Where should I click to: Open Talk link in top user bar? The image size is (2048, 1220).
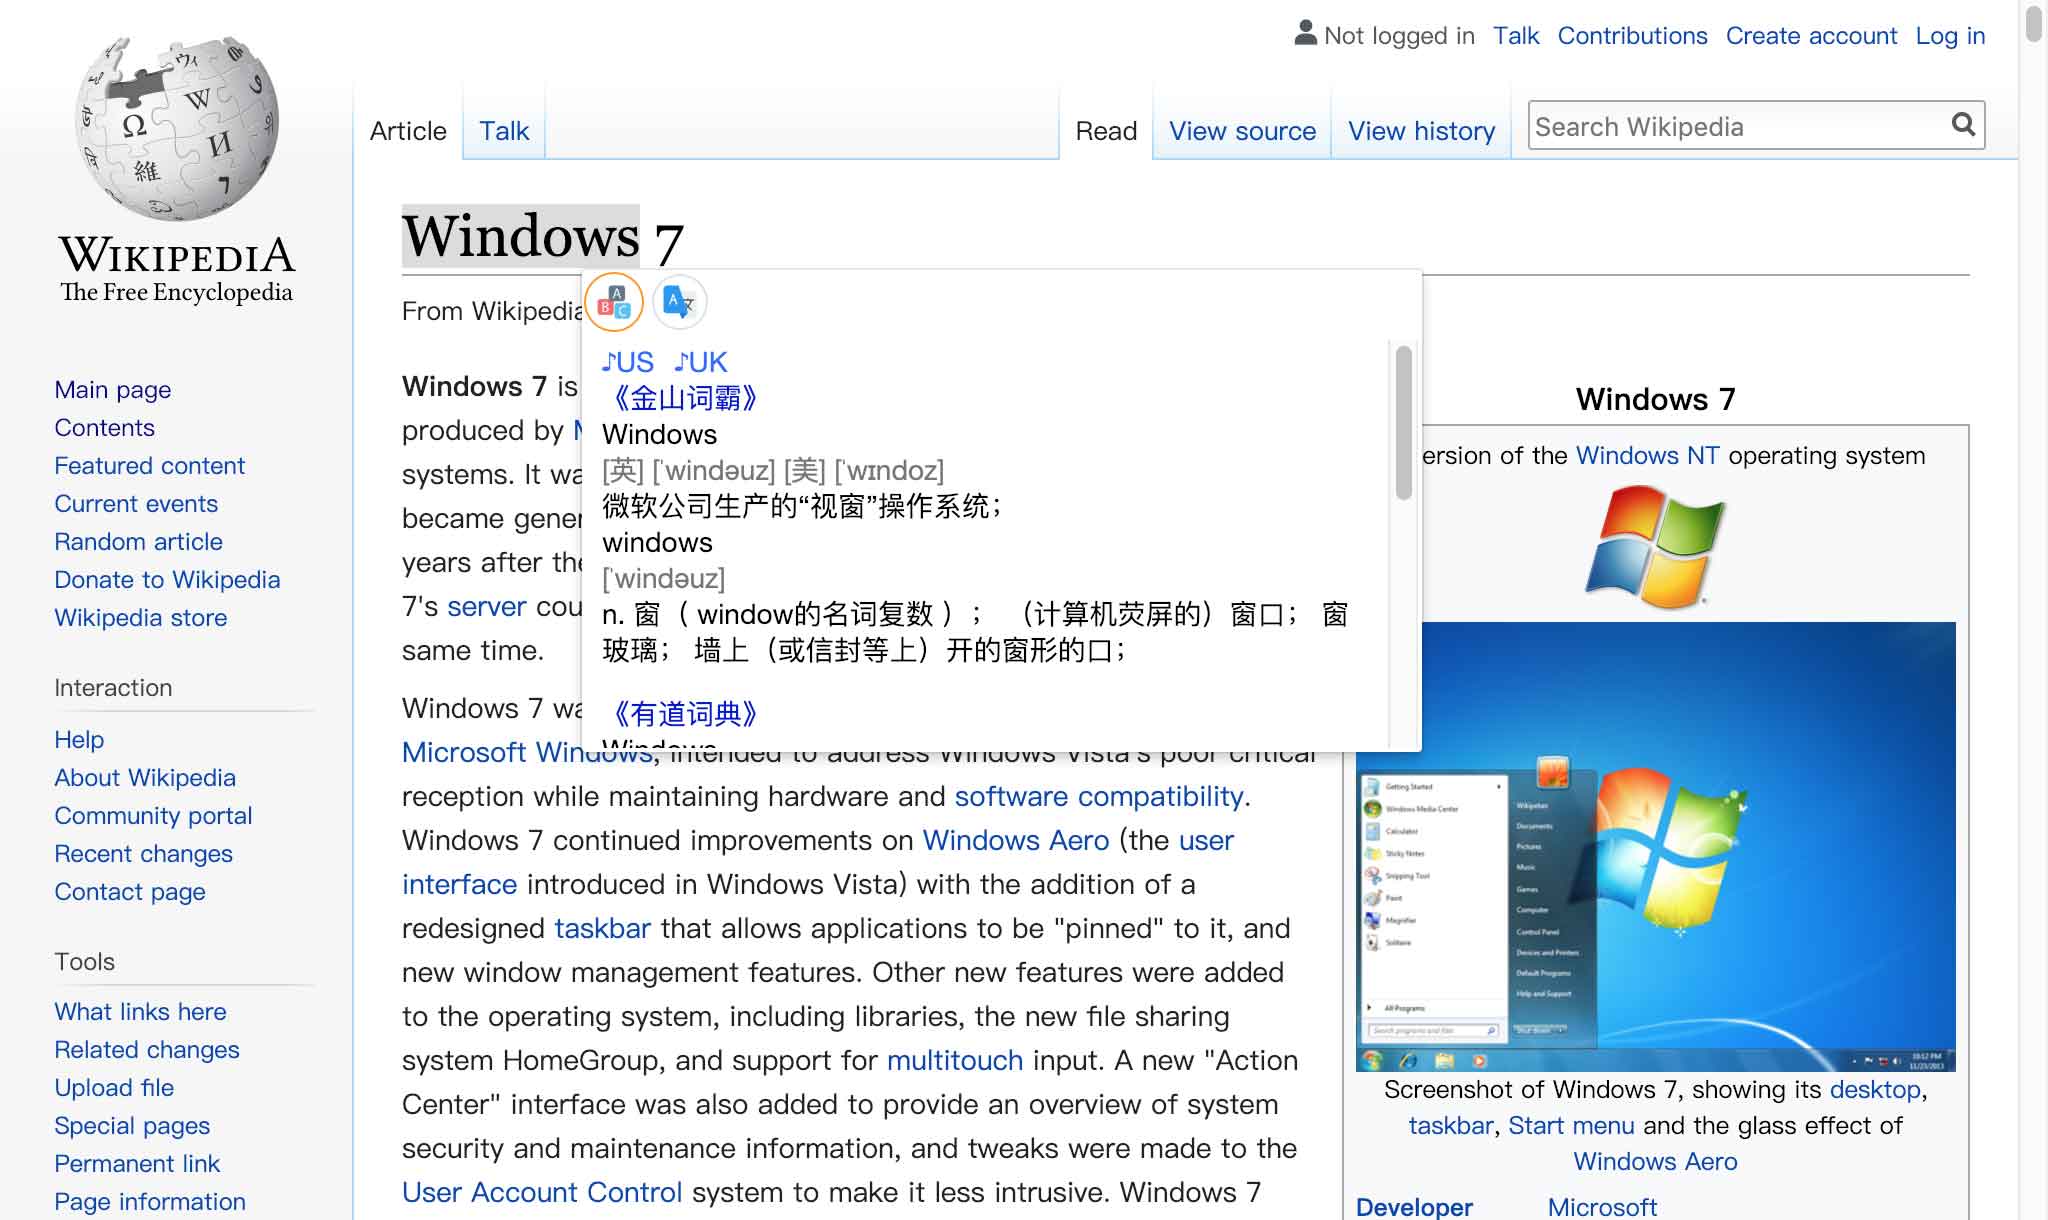pyautogui.click(x=1516, y=36)
